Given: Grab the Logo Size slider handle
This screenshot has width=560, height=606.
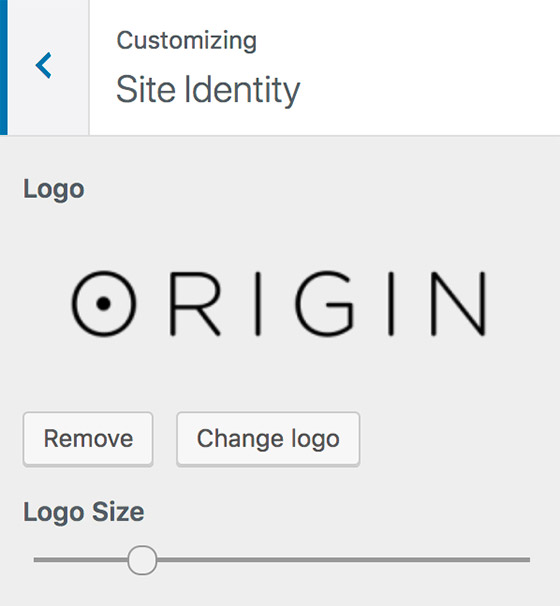Looking at the screenshot, I should click(x=142, y=560).
